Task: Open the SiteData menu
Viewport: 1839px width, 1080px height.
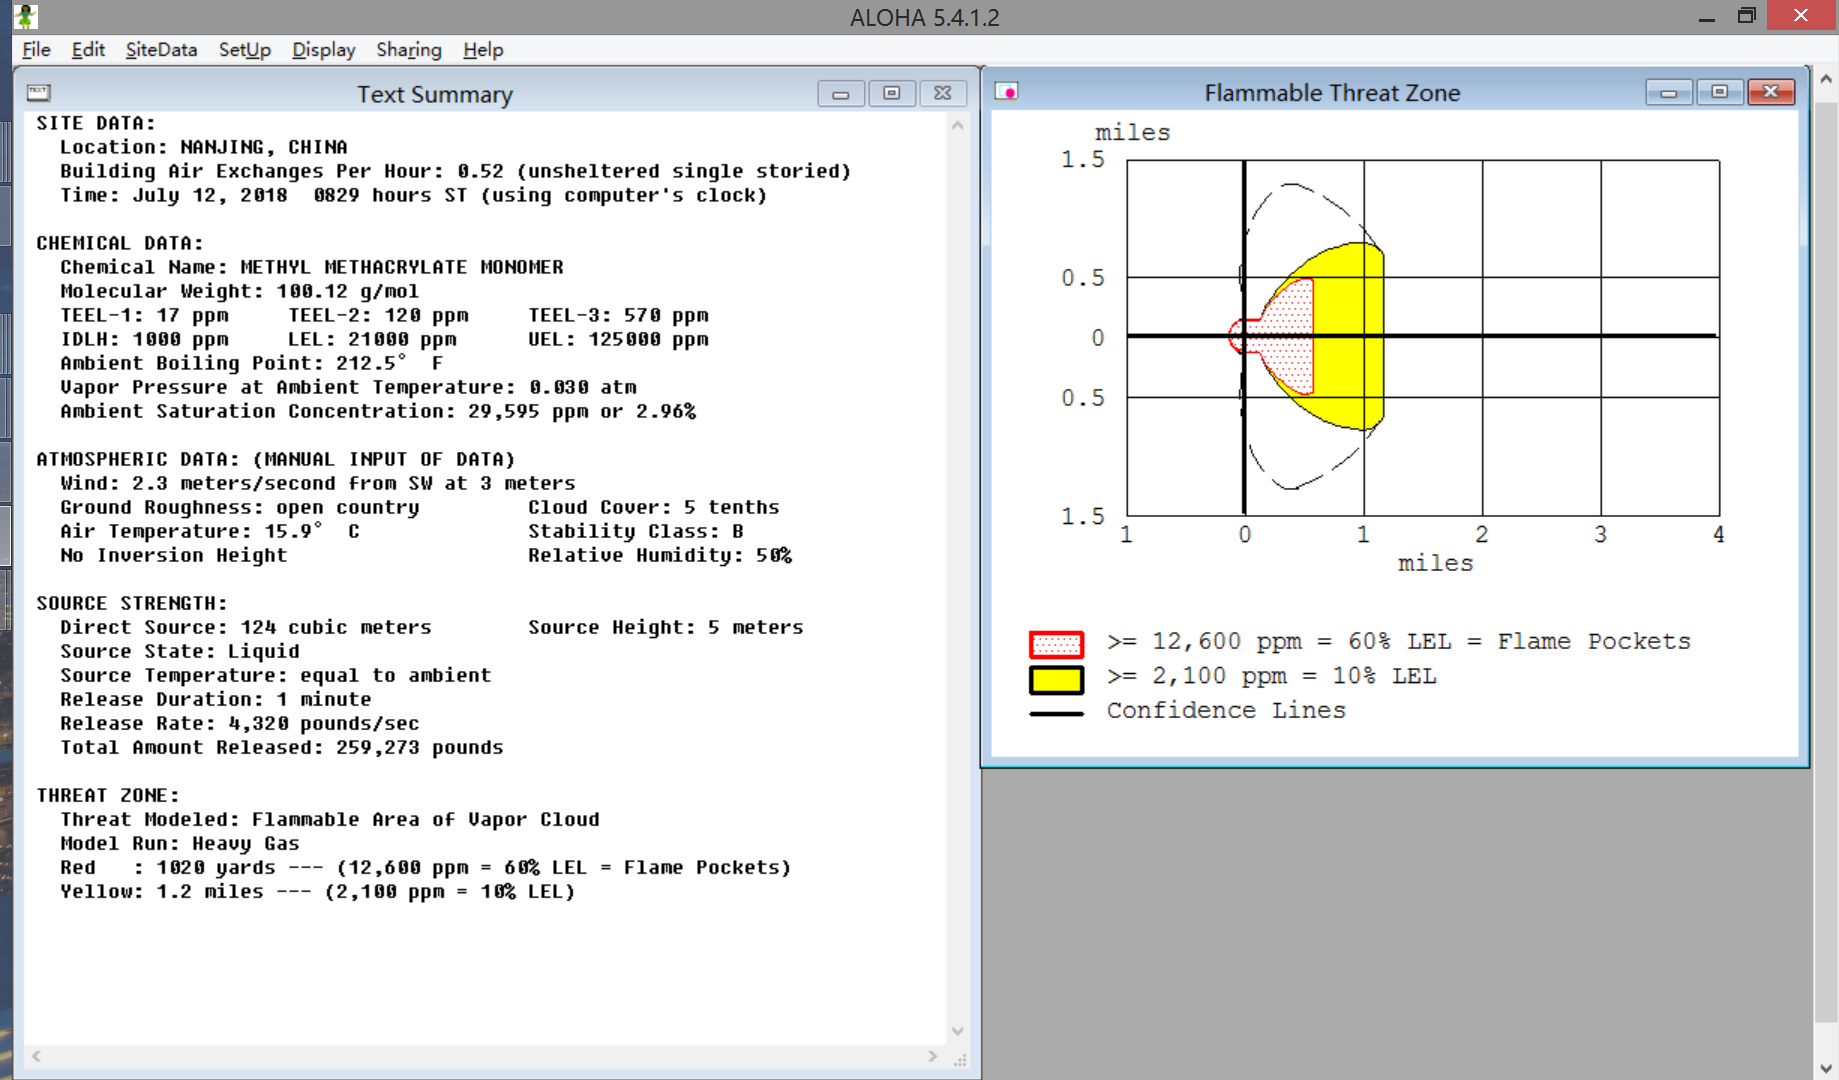Action: [x=161, y=50]
